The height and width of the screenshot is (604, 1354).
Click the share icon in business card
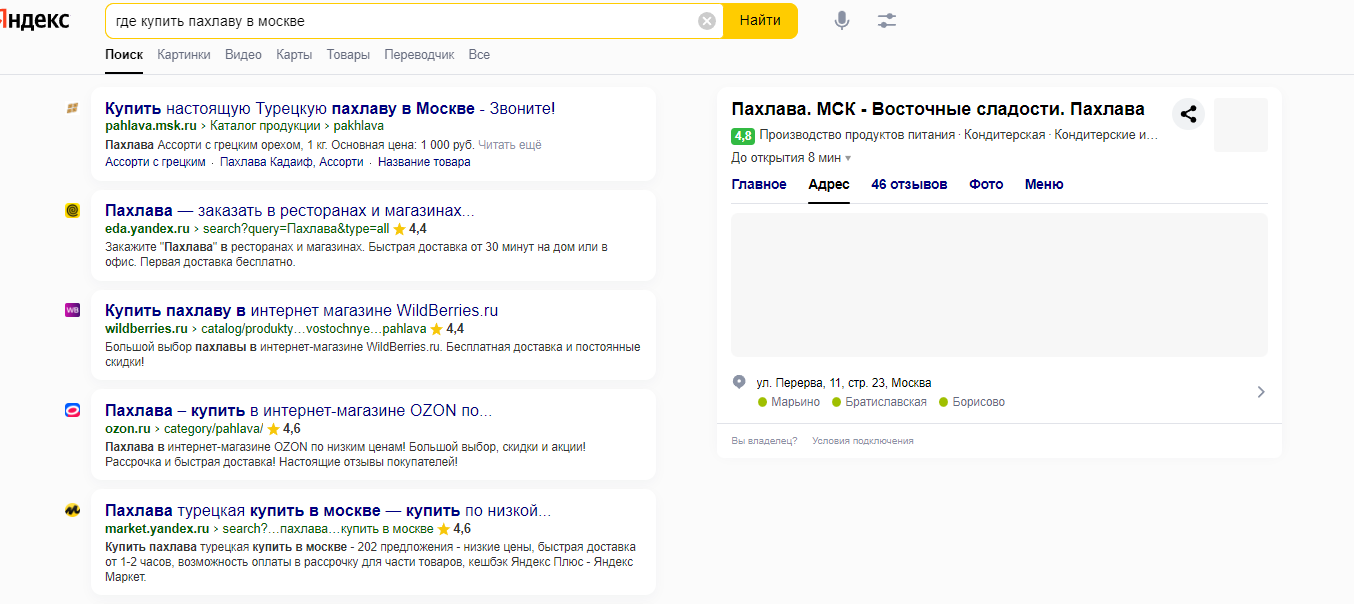1188,114
